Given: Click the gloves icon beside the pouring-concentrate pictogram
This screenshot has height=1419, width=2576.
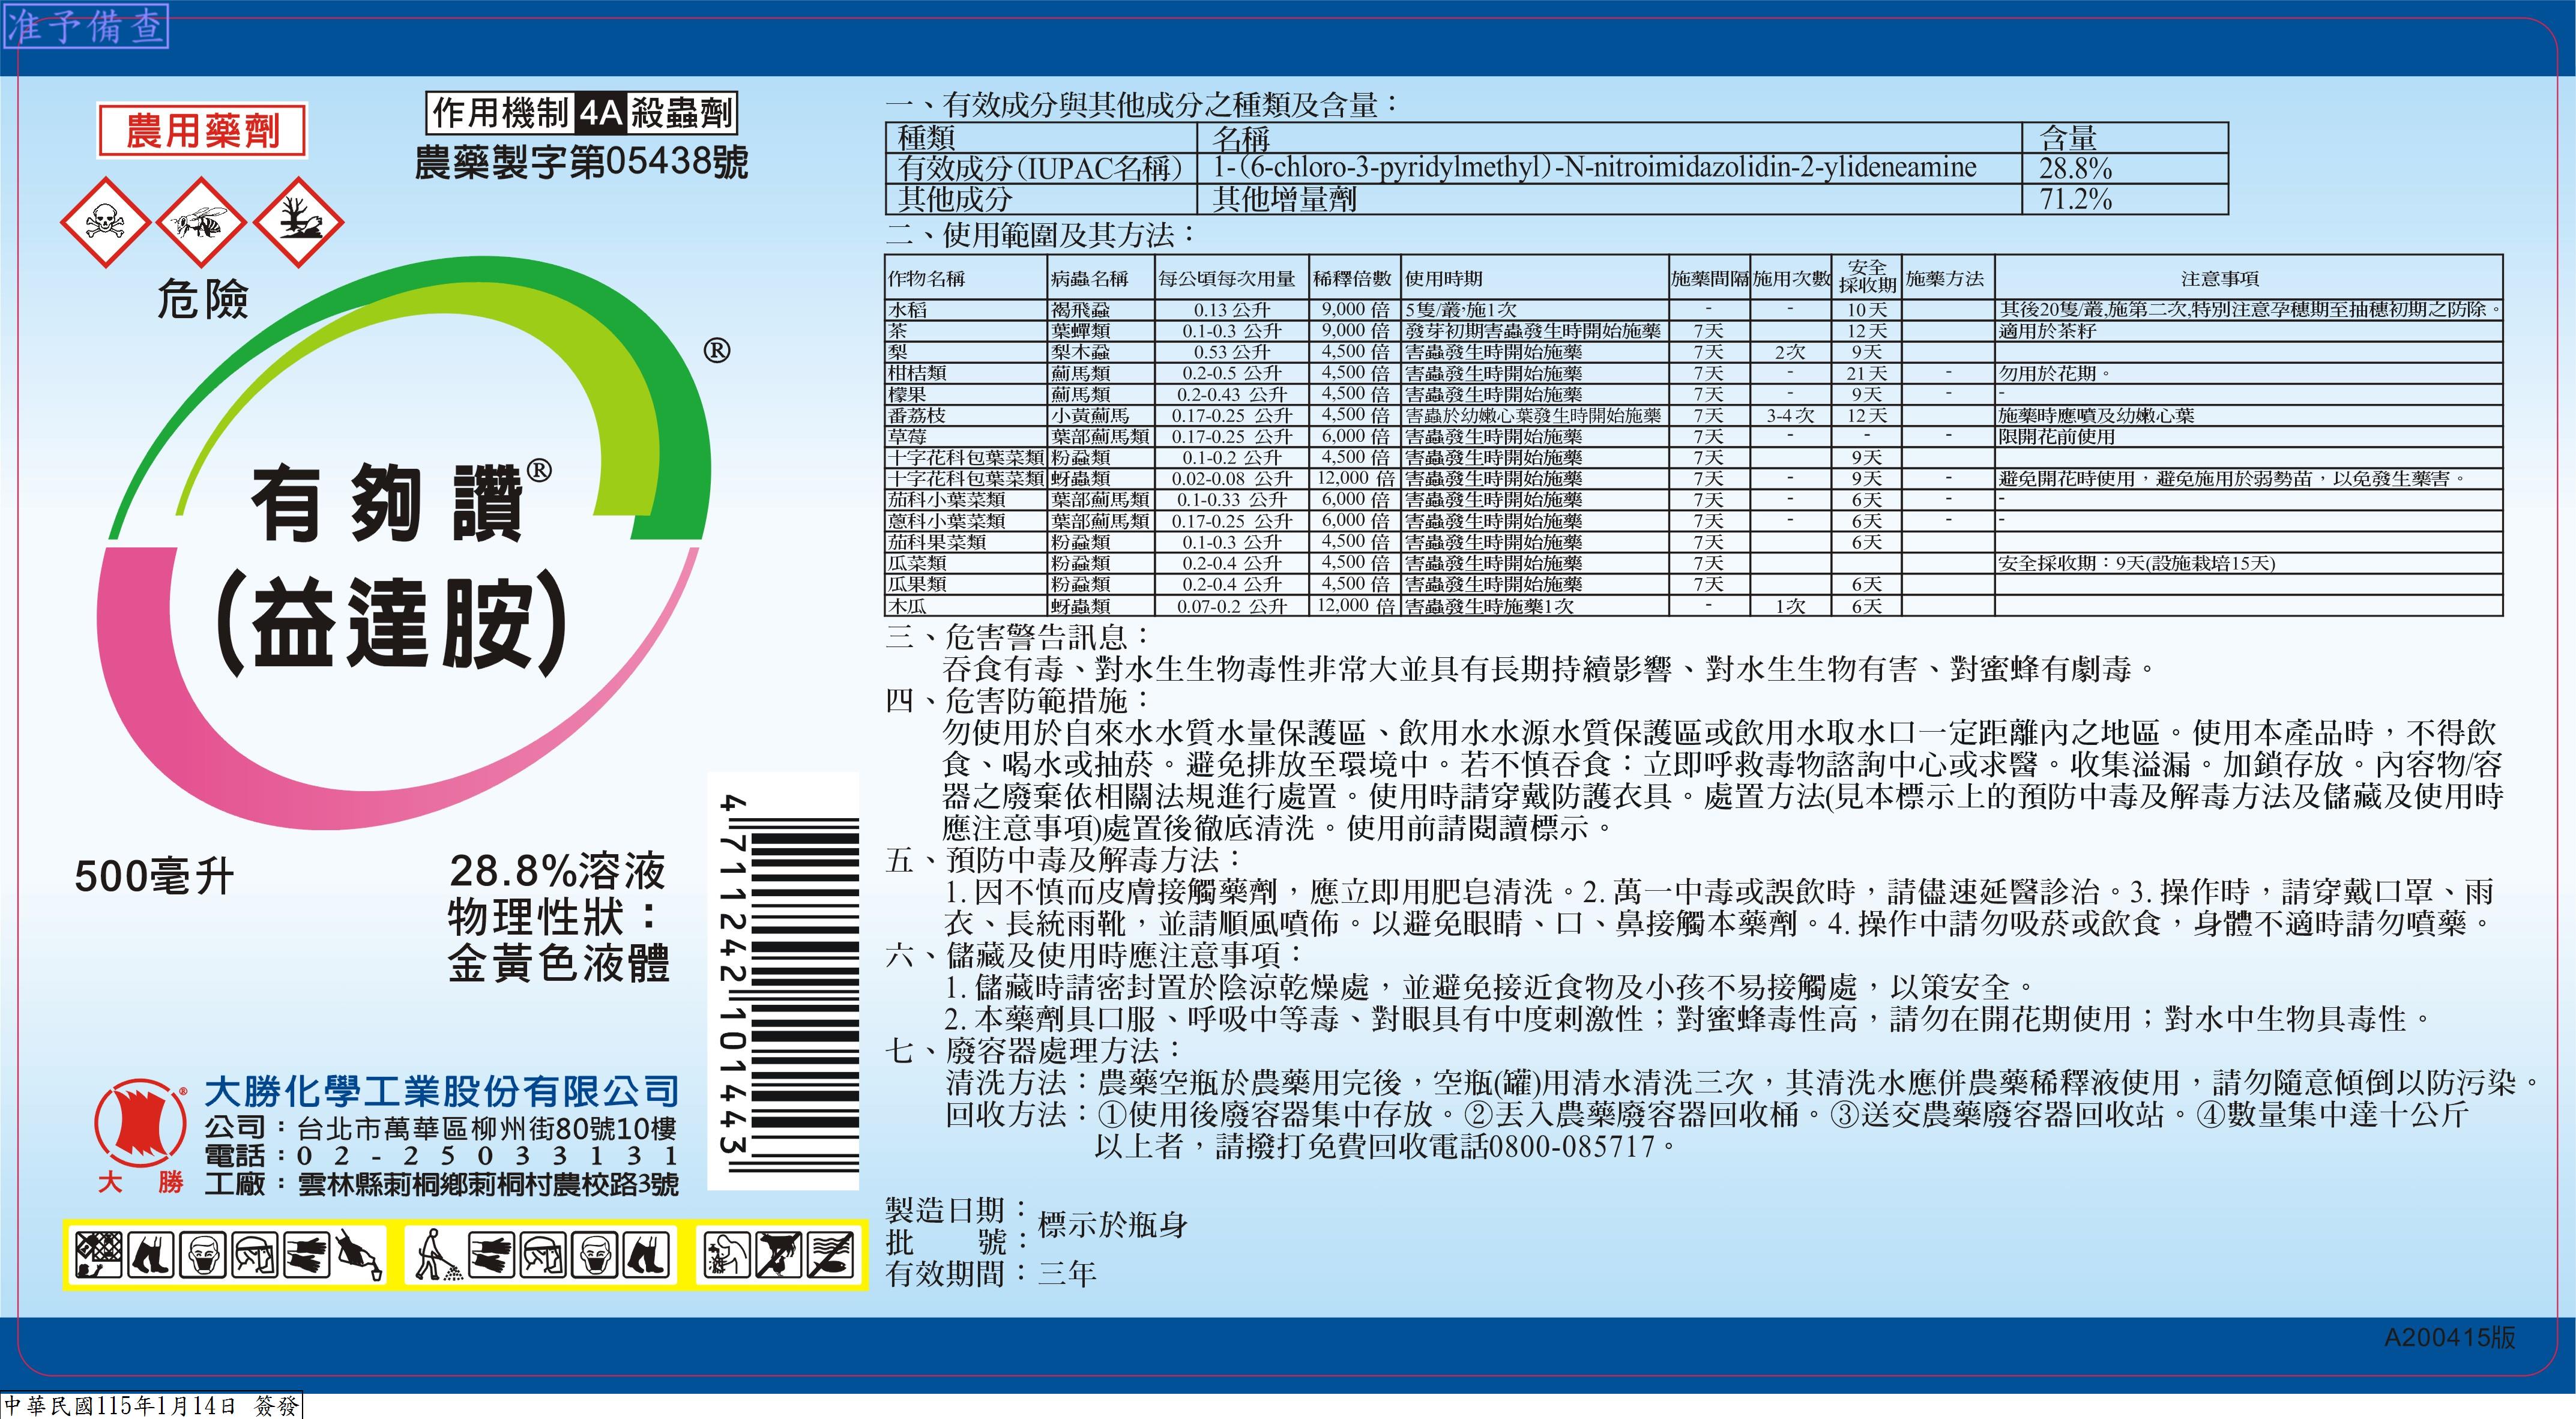Looking at the screenshot, I should 307,1254.
